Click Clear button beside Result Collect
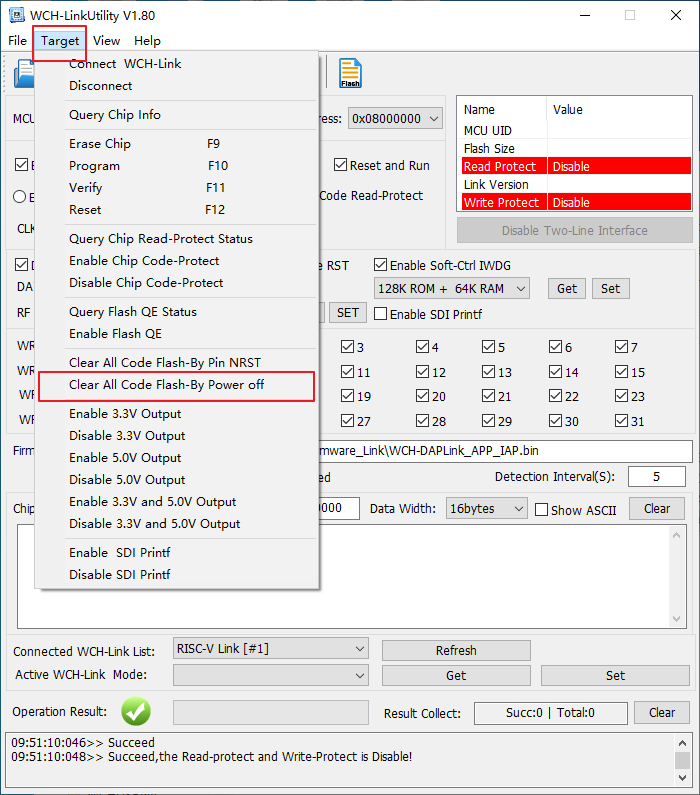Image resolution: width=700 pixels, height=795 pixels. coord(661,713)
